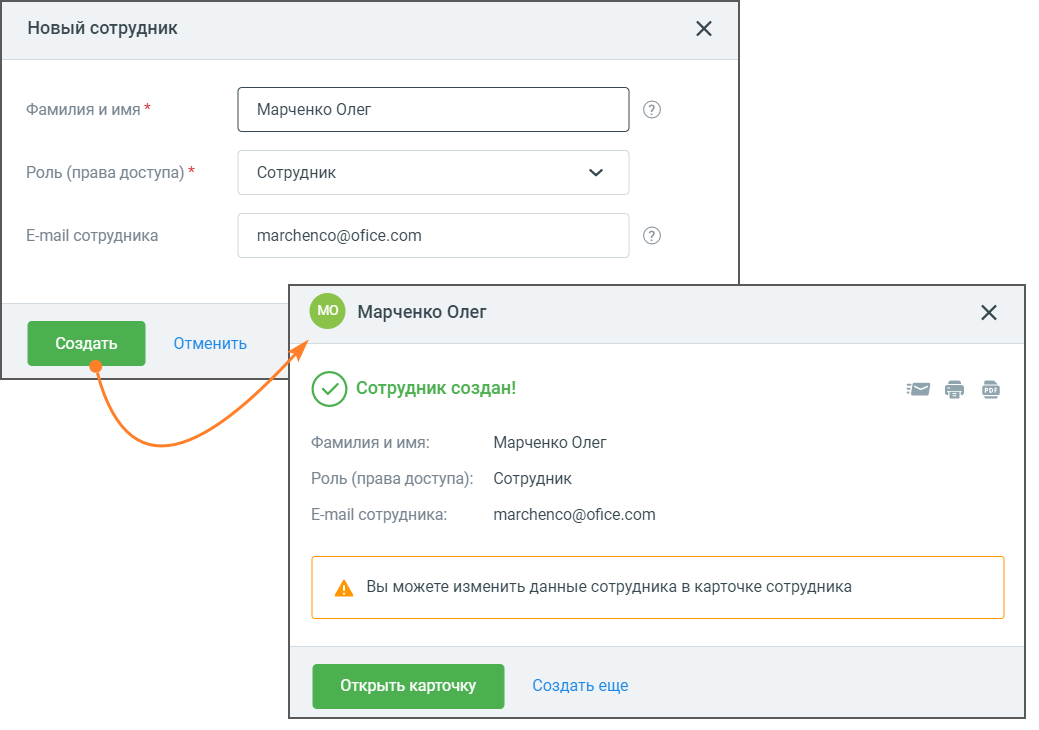Click the Фамилия и имя * form label
The width and height of the screenshot is (1039, 730).
[88, 109]
